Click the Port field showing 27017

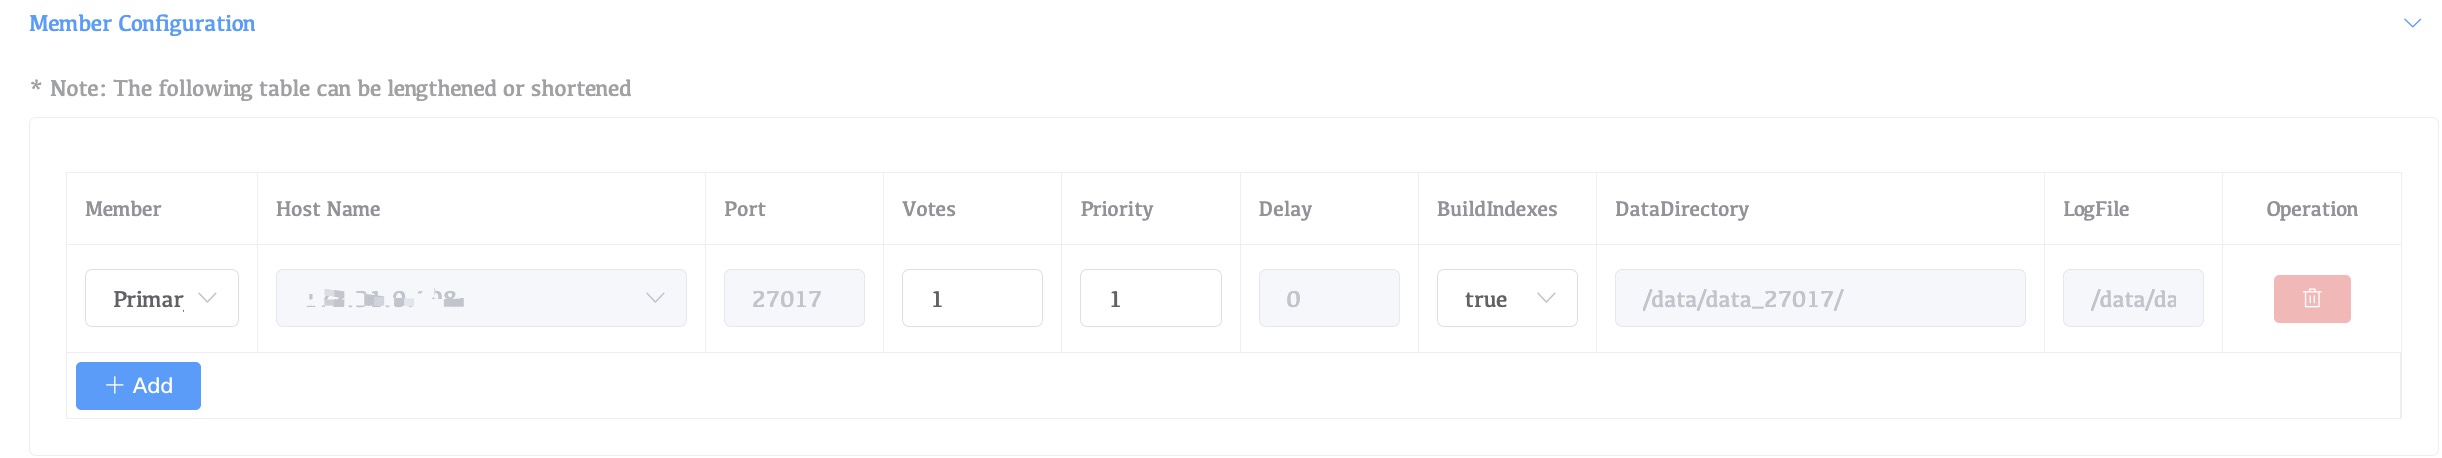pyautogui.click(x=794, y=298)
